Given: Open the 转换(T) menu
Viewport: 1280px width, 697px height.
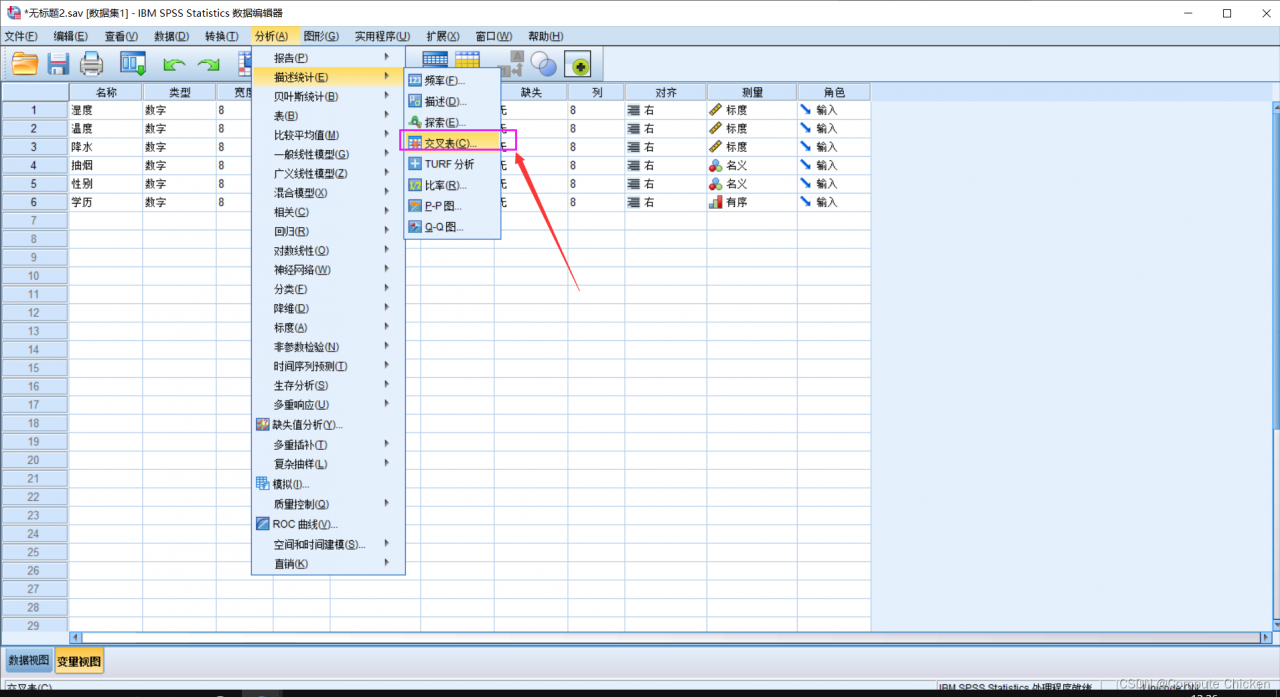Looking at the screenshot, I should click(x=221, y=36).
